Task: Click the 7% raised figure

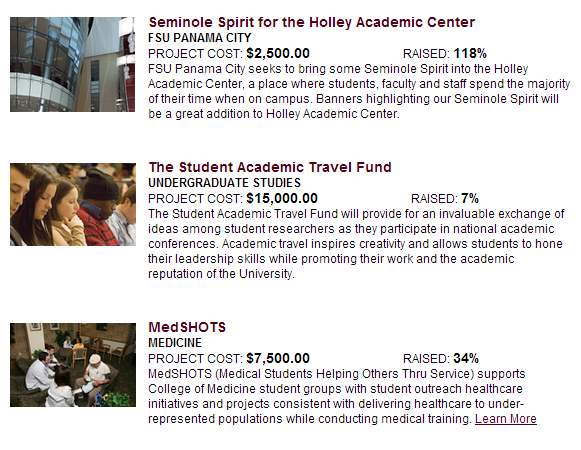Action: pos(470,198)
